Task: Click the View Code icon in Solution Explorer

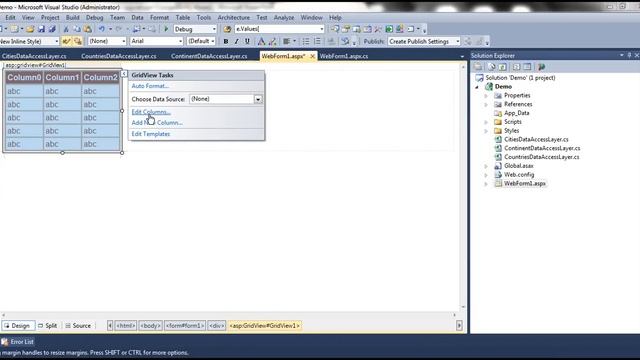Action: click(x=516, y=67)
